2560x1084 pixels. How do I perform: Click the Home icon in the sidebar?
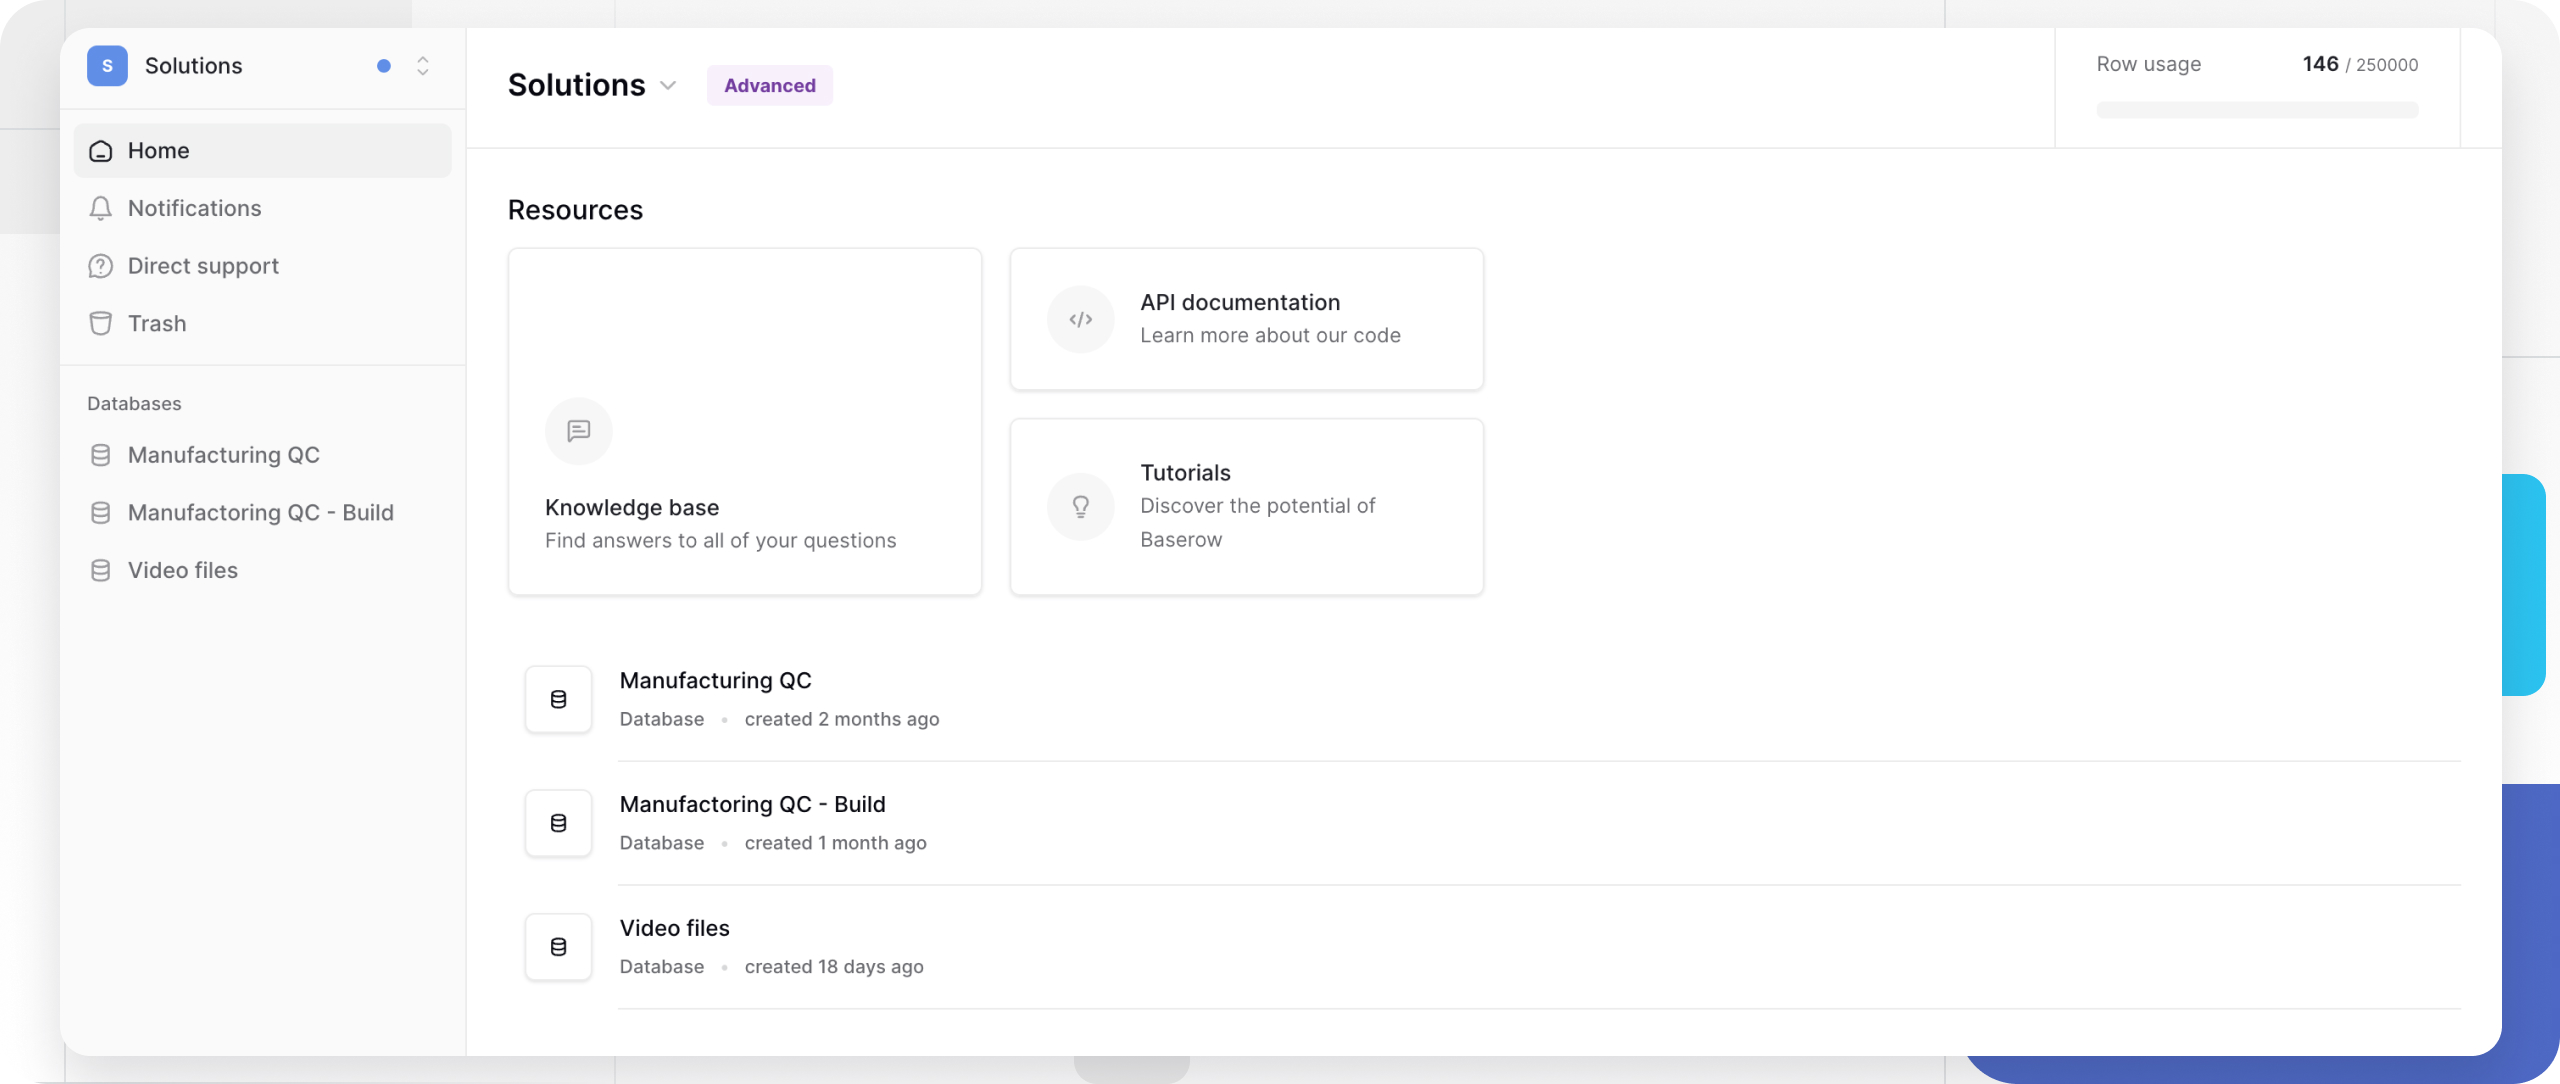tap(101, 150)
